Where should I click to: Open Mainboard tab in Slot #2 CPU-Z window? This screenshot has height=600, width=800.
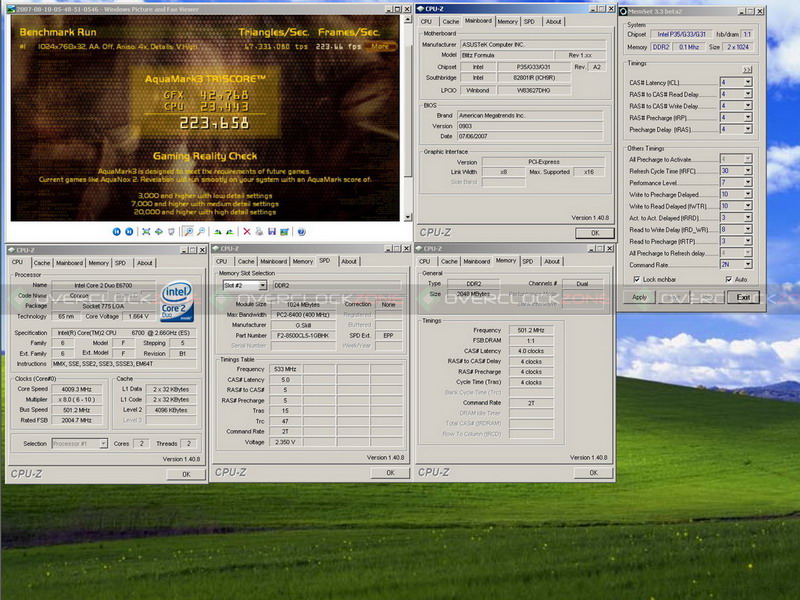coord(273,261)
